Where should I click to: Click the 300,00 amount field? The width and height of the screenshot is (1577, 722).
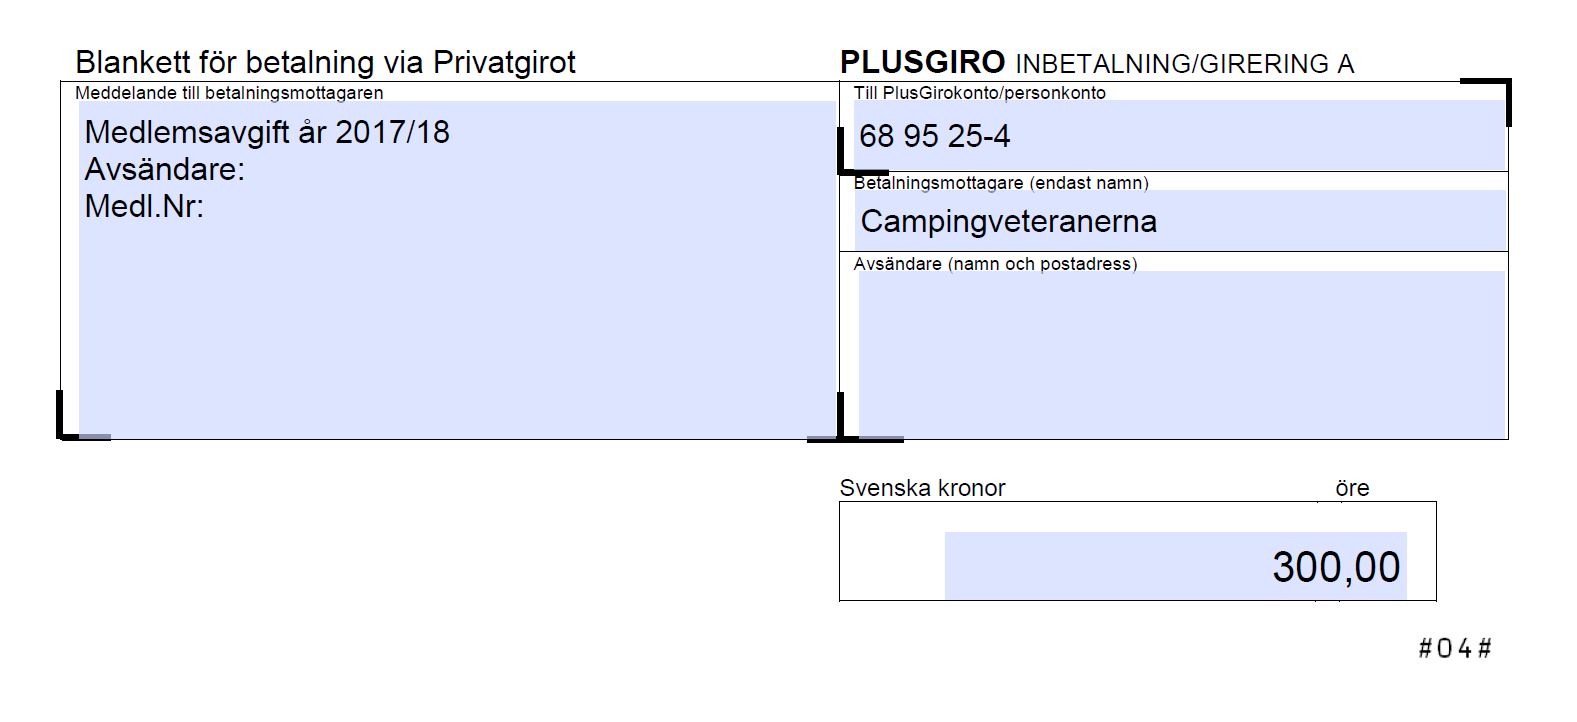1175,566
